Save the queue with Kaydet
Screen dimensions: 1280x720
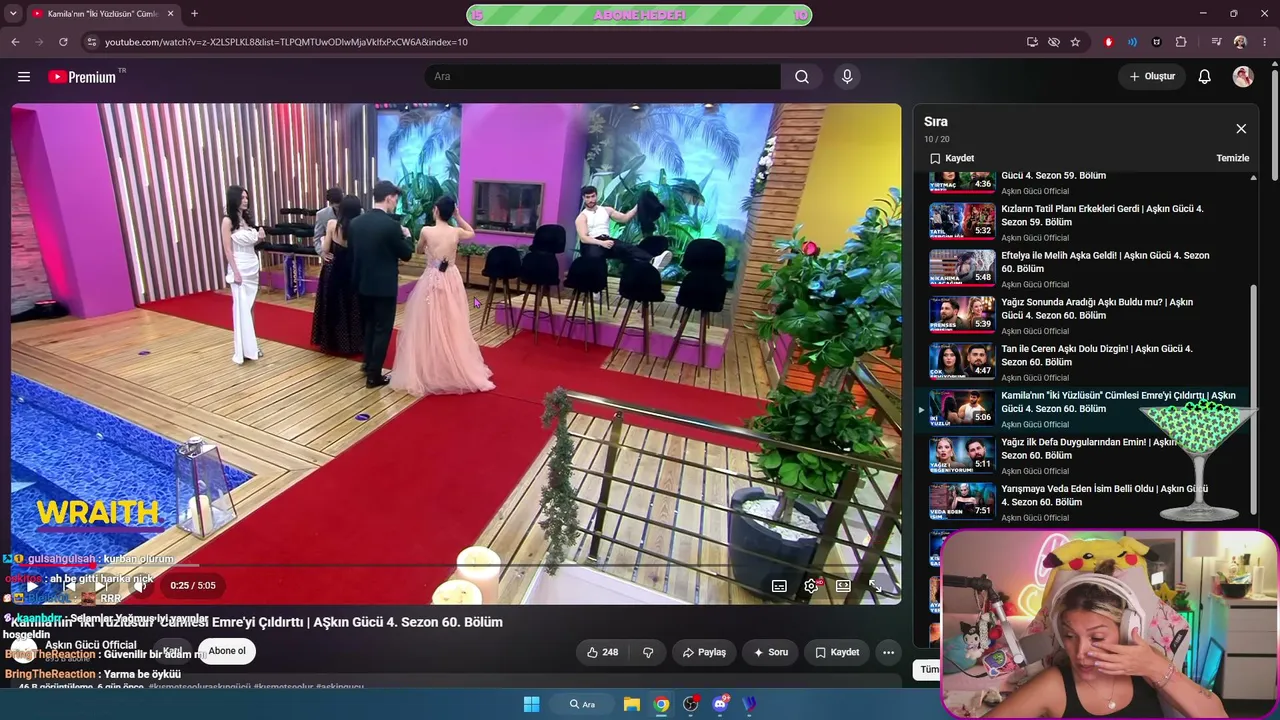(952, 158)
